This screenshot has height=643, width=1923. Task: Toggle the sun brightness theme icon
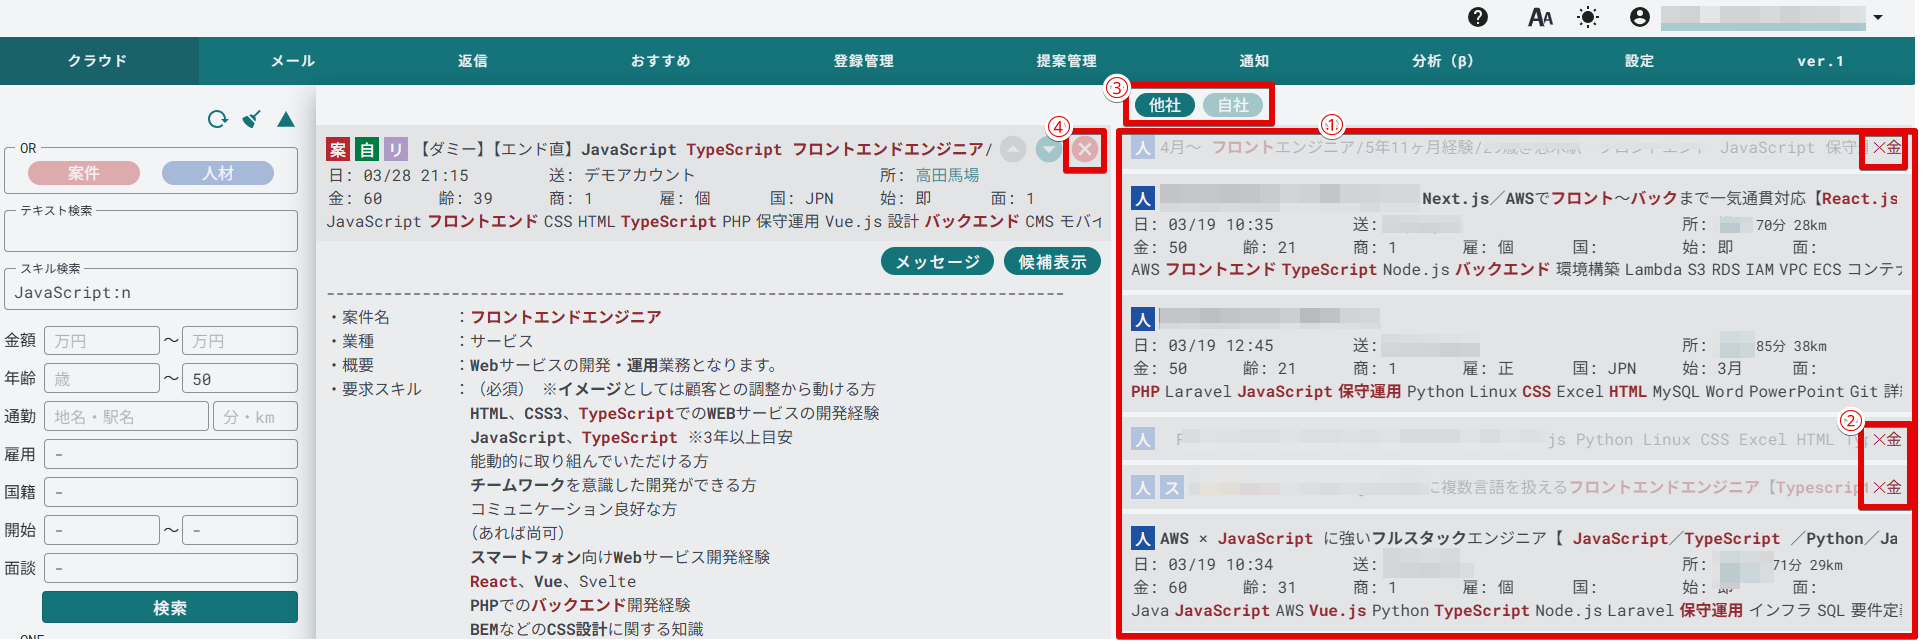point(1588,17)
